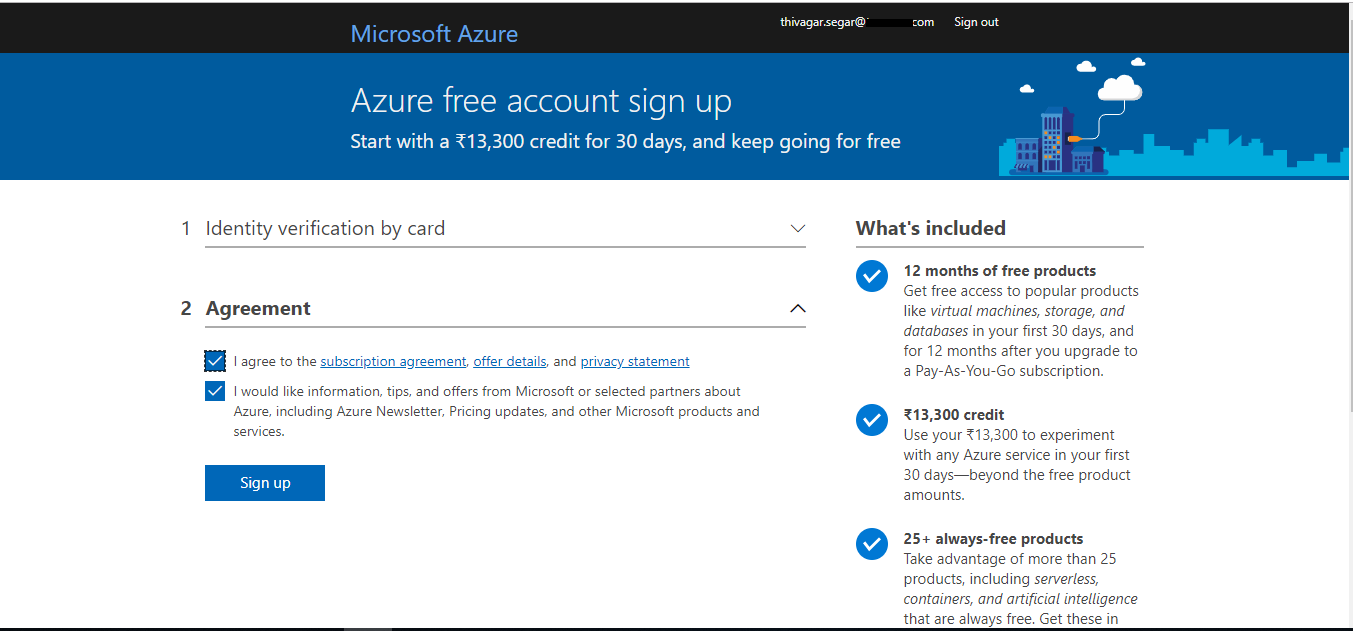Open the offer details link
1353x631 pixels.
[x=510, y=362]
